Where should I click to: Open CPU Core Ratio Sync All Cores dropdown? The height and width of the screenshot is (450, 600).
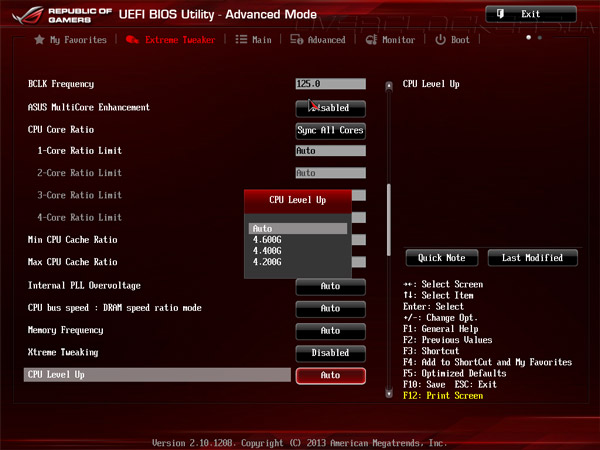click(x=331, y=130)
